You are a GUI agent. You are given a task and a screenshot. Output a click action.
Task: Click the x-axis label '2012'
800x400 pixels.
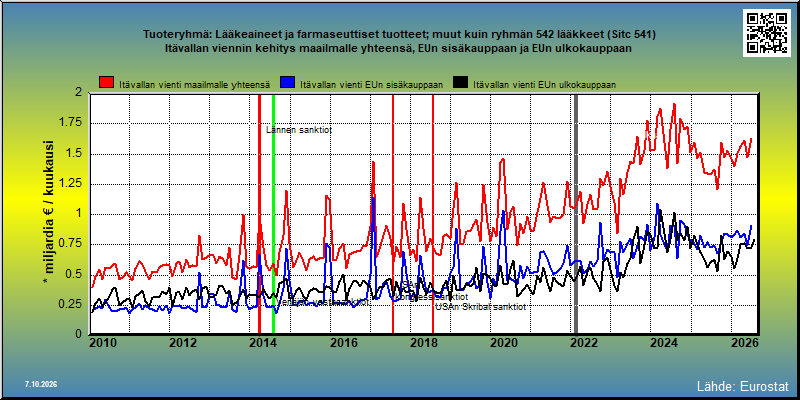[183, 343]
